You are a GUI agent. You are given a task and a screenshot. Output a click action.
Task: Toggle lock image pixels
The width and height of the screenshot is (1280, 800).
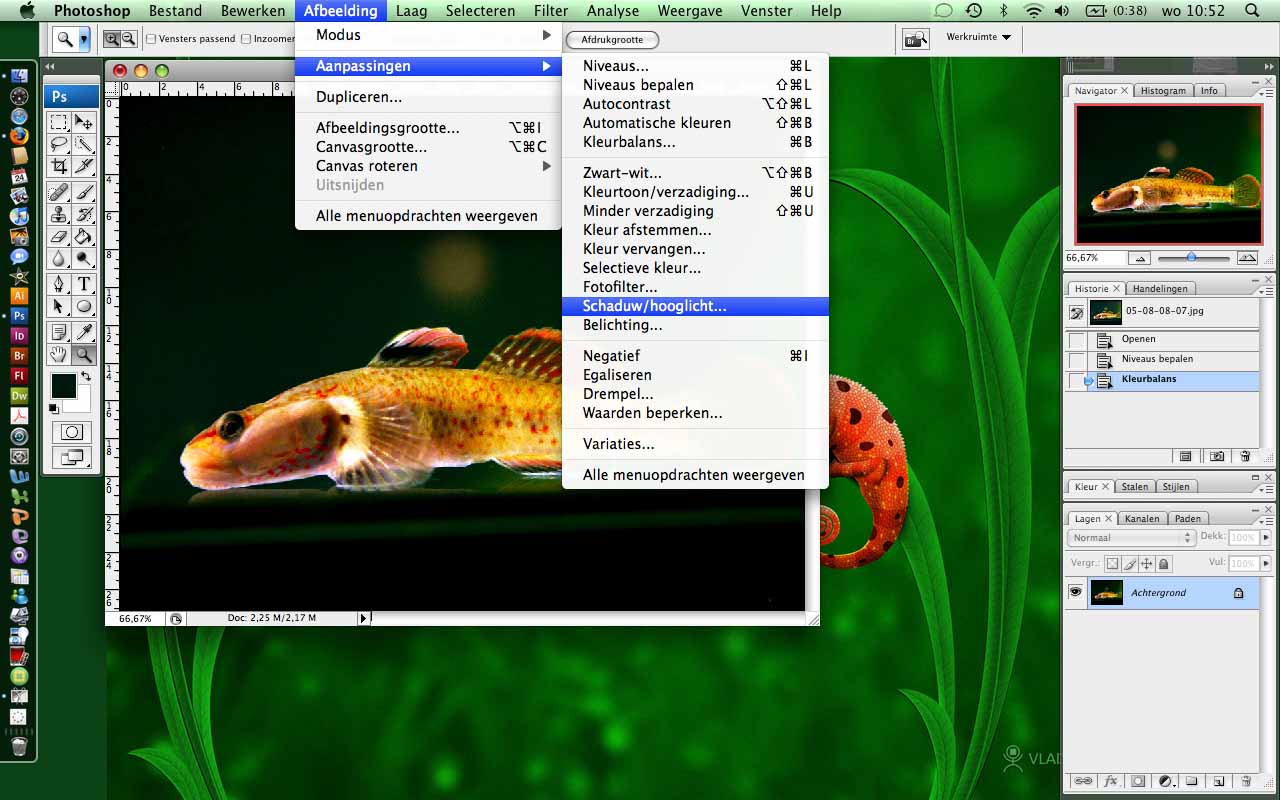tap(1130, 564)
